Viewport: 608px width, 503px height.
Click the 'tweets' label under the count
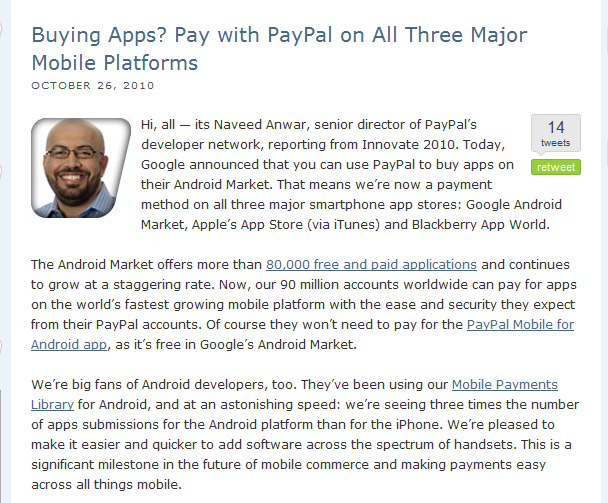click(x=555, y=143)
